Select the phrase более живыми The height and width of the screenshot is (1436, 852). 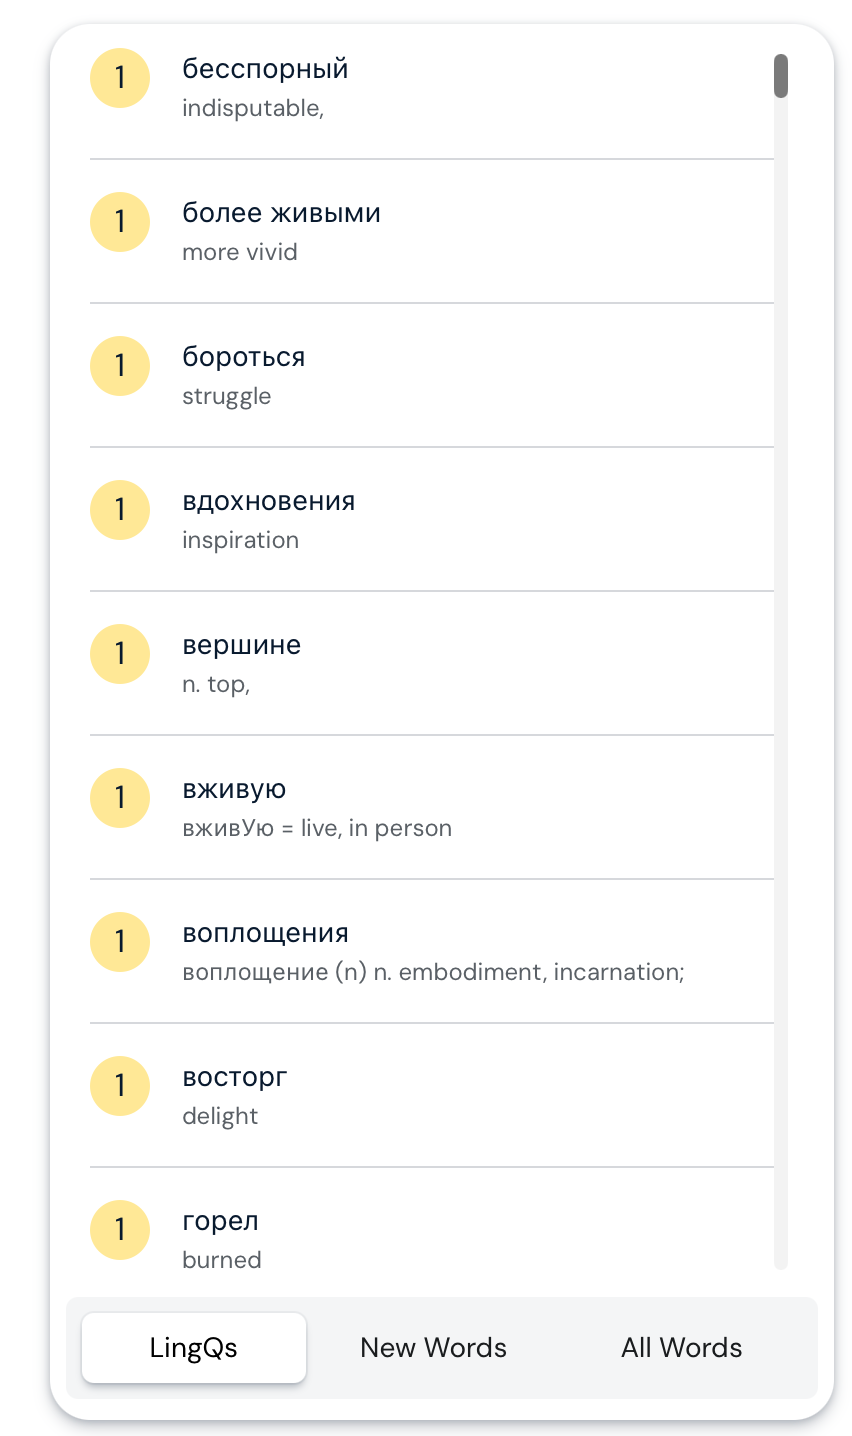281,213
